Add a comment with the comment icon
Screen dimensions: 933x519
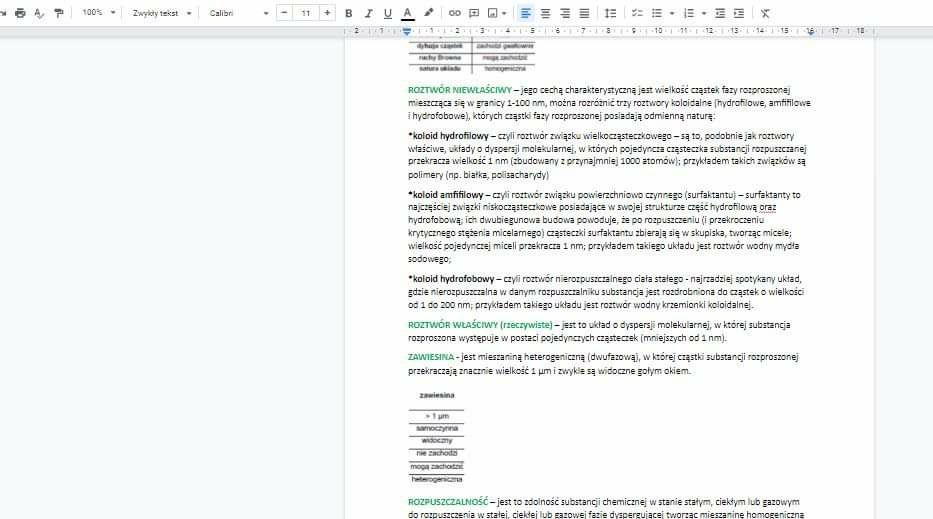tap(474, 13)
